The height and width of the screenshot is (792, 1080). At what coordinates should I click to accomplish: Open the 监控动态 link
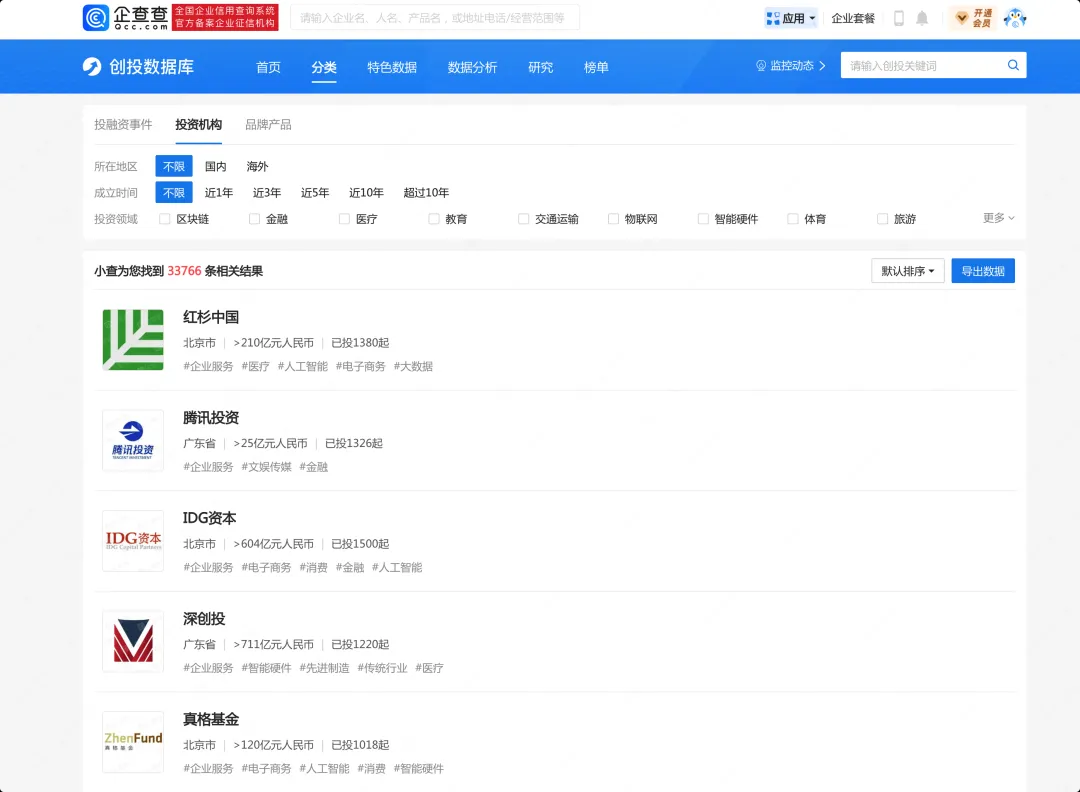[x=791, y=66]
